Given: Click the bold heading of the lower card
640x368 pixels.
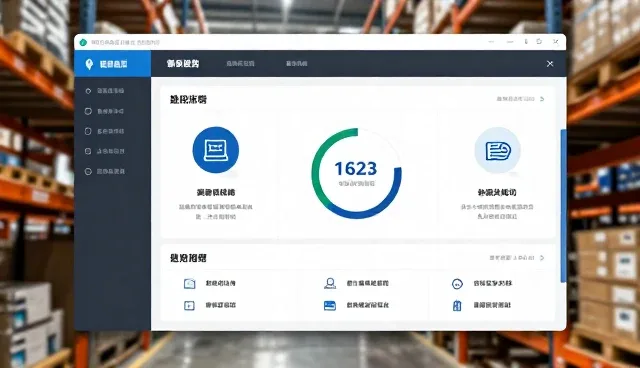Looking at the screenshot, I should click(x=188, y=258).
